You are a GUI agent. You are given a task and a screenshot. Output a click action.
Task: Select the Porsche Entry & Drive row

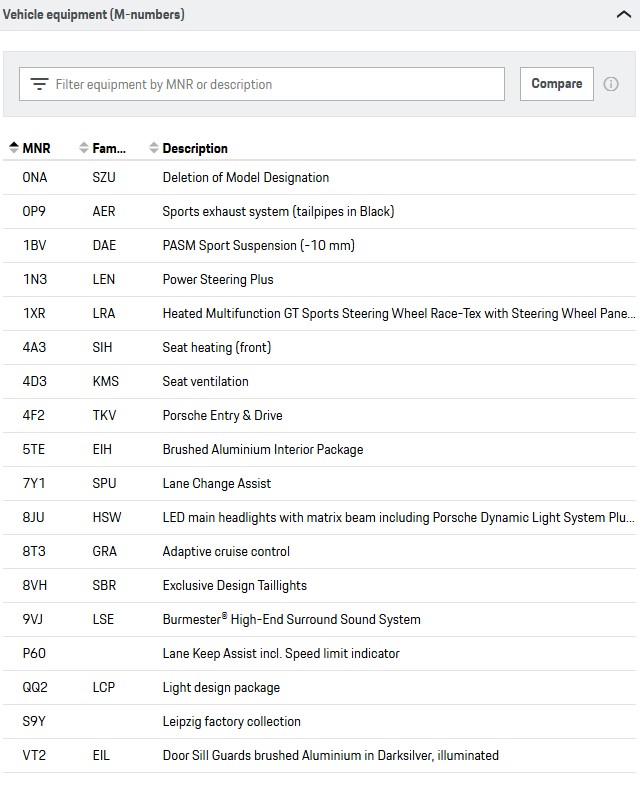222,415
